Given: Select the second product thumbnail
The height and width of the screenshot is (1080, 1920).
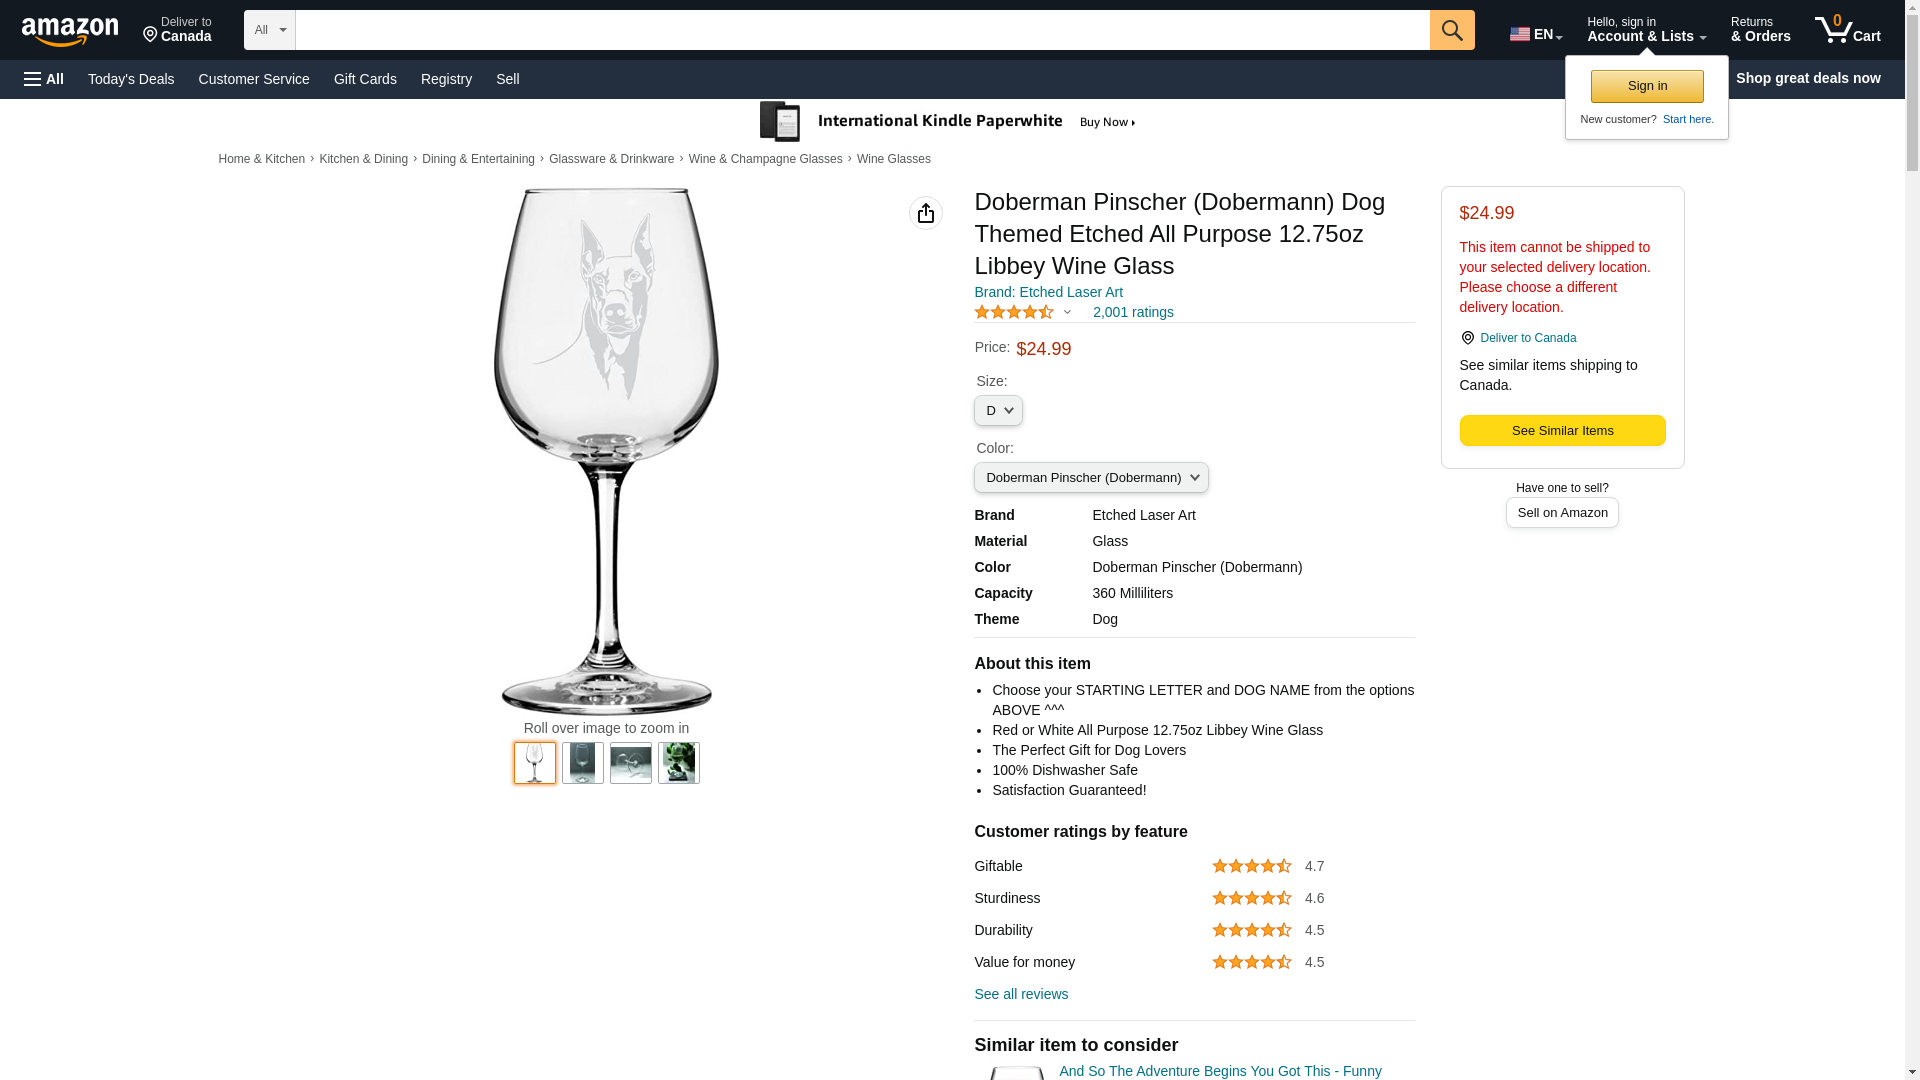Looking at the screenshot, I should (x=583, y=763).
